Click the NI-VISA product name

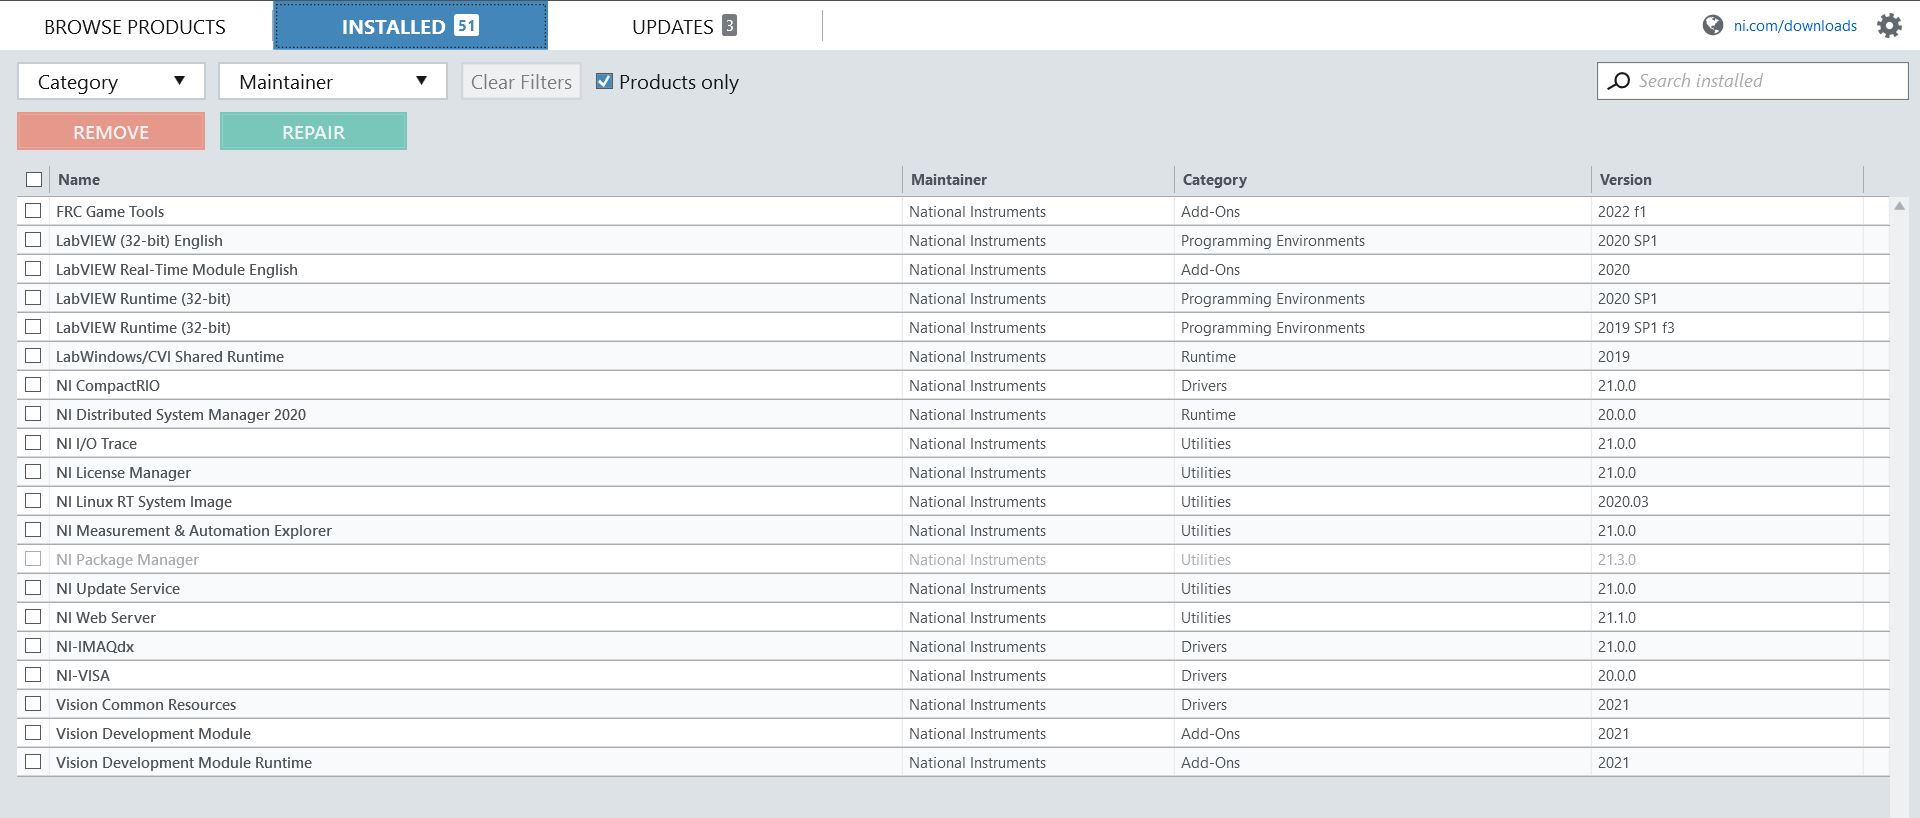(x=83, y=676)
